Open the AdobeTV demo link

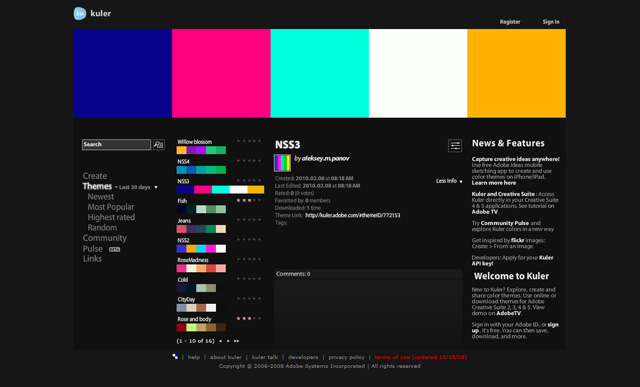[x=509, y=313]
